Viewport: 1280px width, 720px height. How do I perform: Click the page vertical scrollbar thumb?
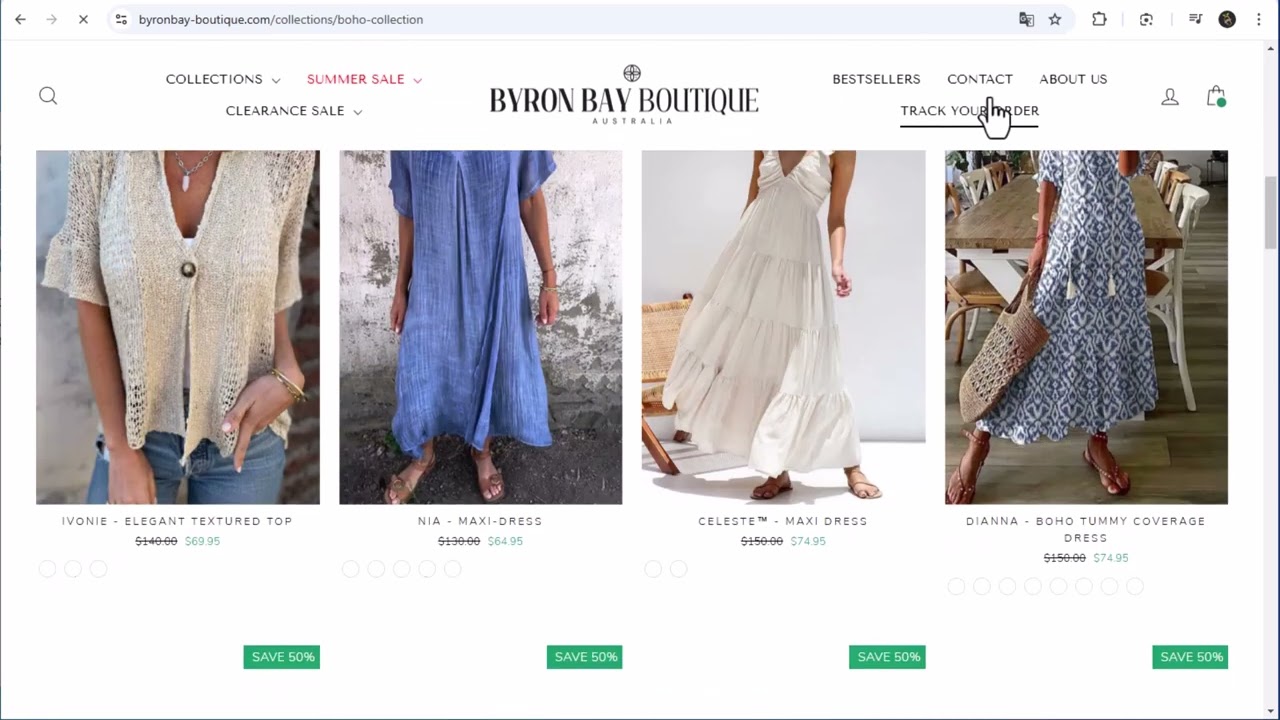pyautogui.click(x=1270, y=212)
